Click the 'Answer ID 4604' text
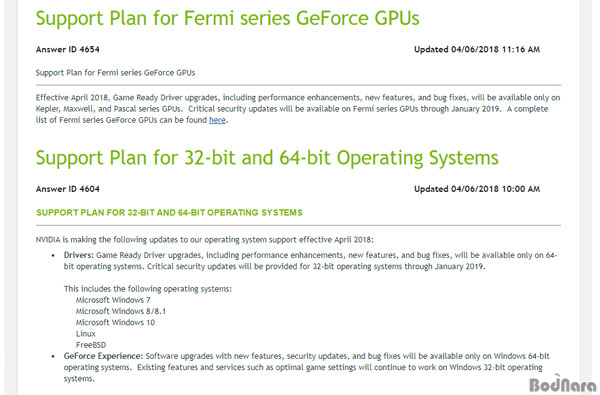 (68, 189)
